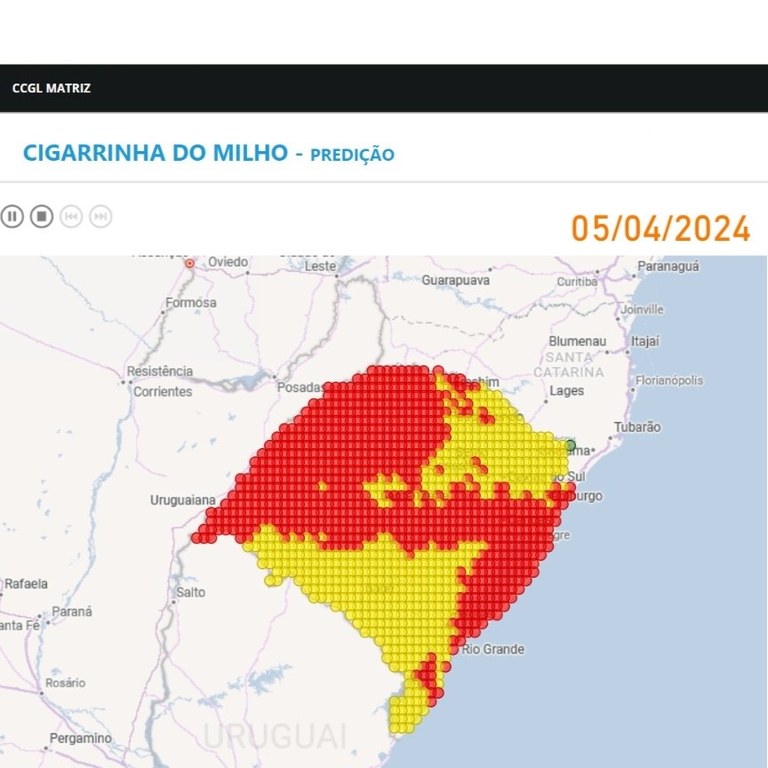Click the 05/04/2024 date display
This screenshot has width=768, height=768.
(660, 228)
